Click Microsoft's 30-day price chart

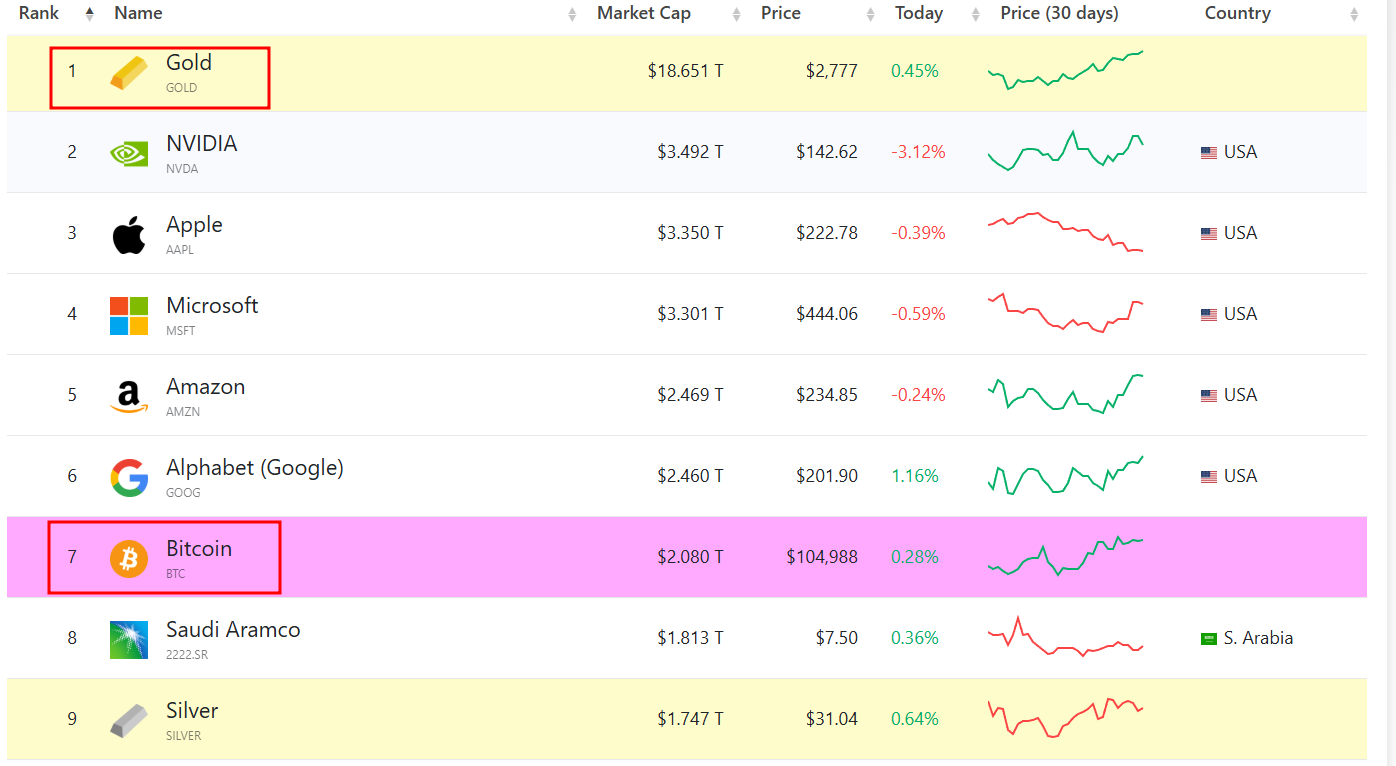click(x=1065, y=313)
